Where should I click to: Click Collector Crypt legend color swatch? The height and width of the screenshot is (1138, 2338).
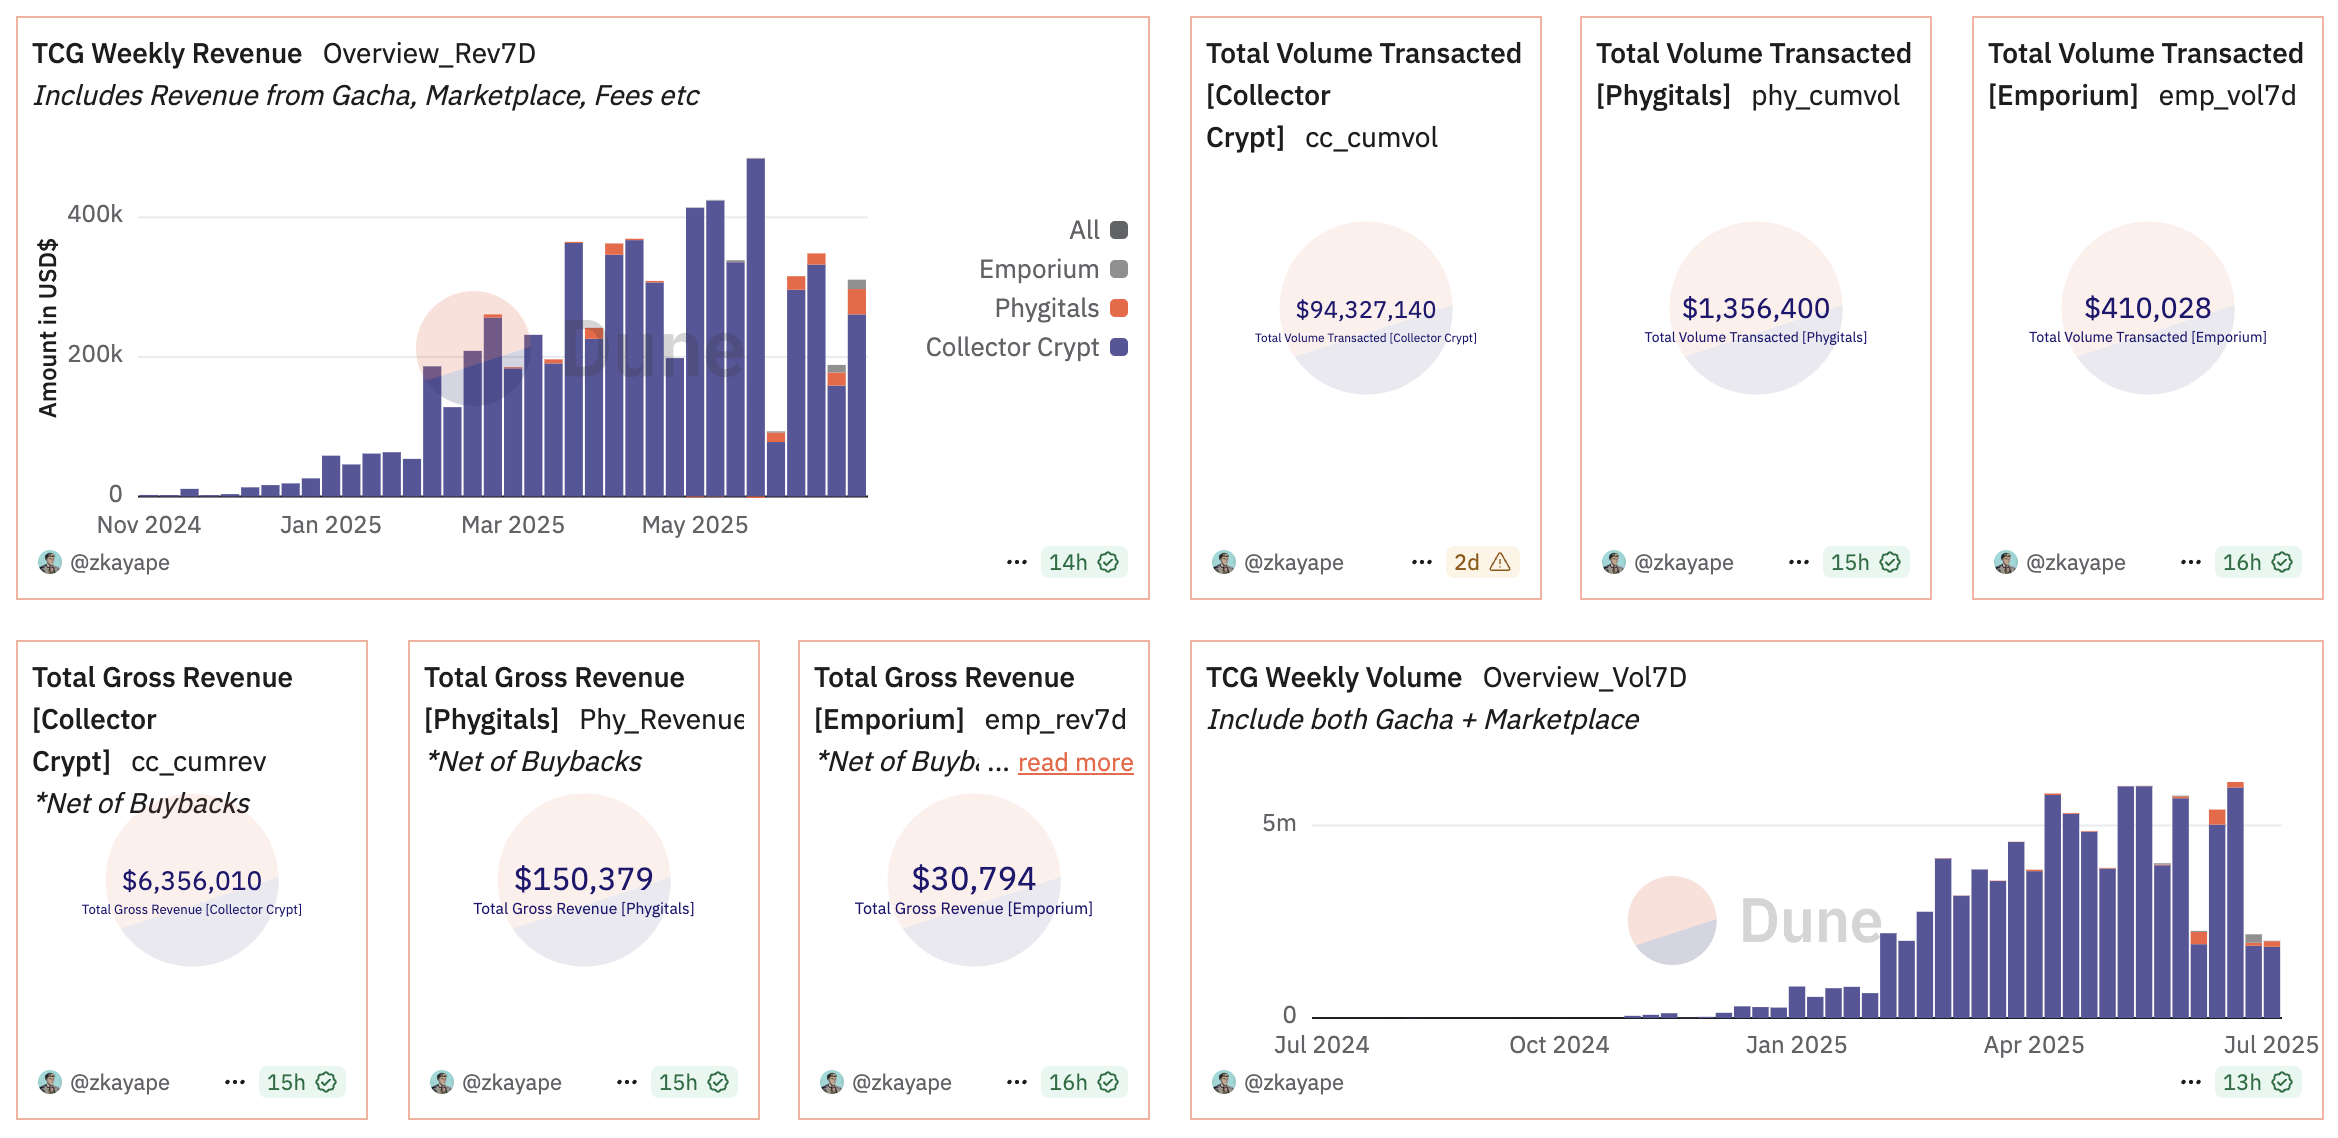coord(1119,347)
